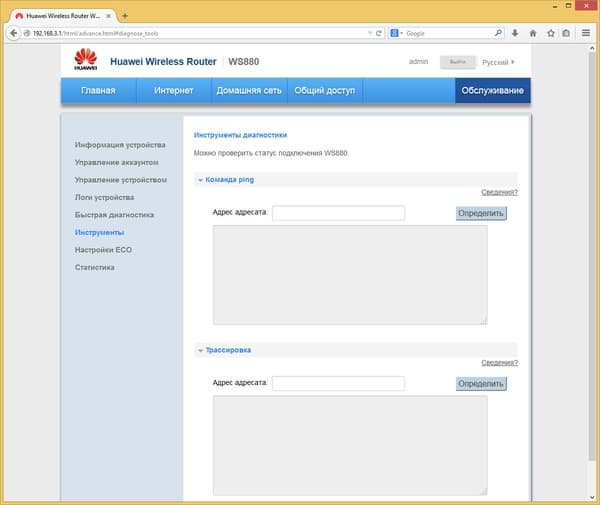
Task: Click the Huawei Wireless Router title text
Action: pyautogui.click(x=163, y=62)
